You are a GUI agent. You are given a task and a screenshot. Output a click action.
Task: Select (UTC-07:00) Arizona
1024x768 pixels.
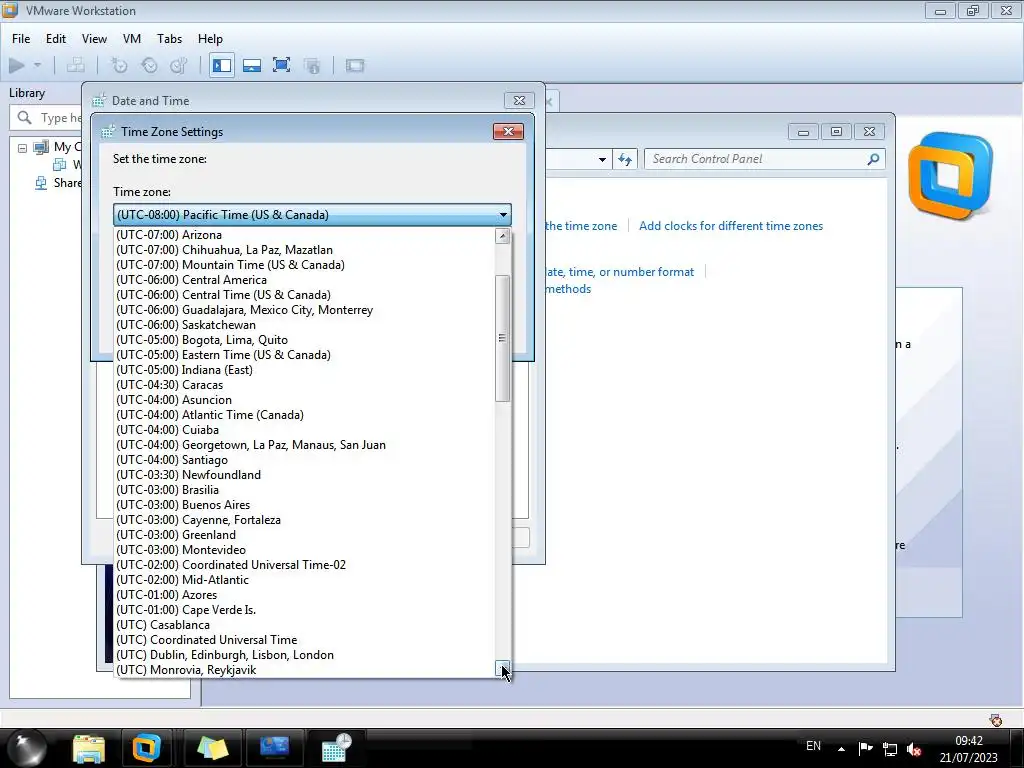304,234
